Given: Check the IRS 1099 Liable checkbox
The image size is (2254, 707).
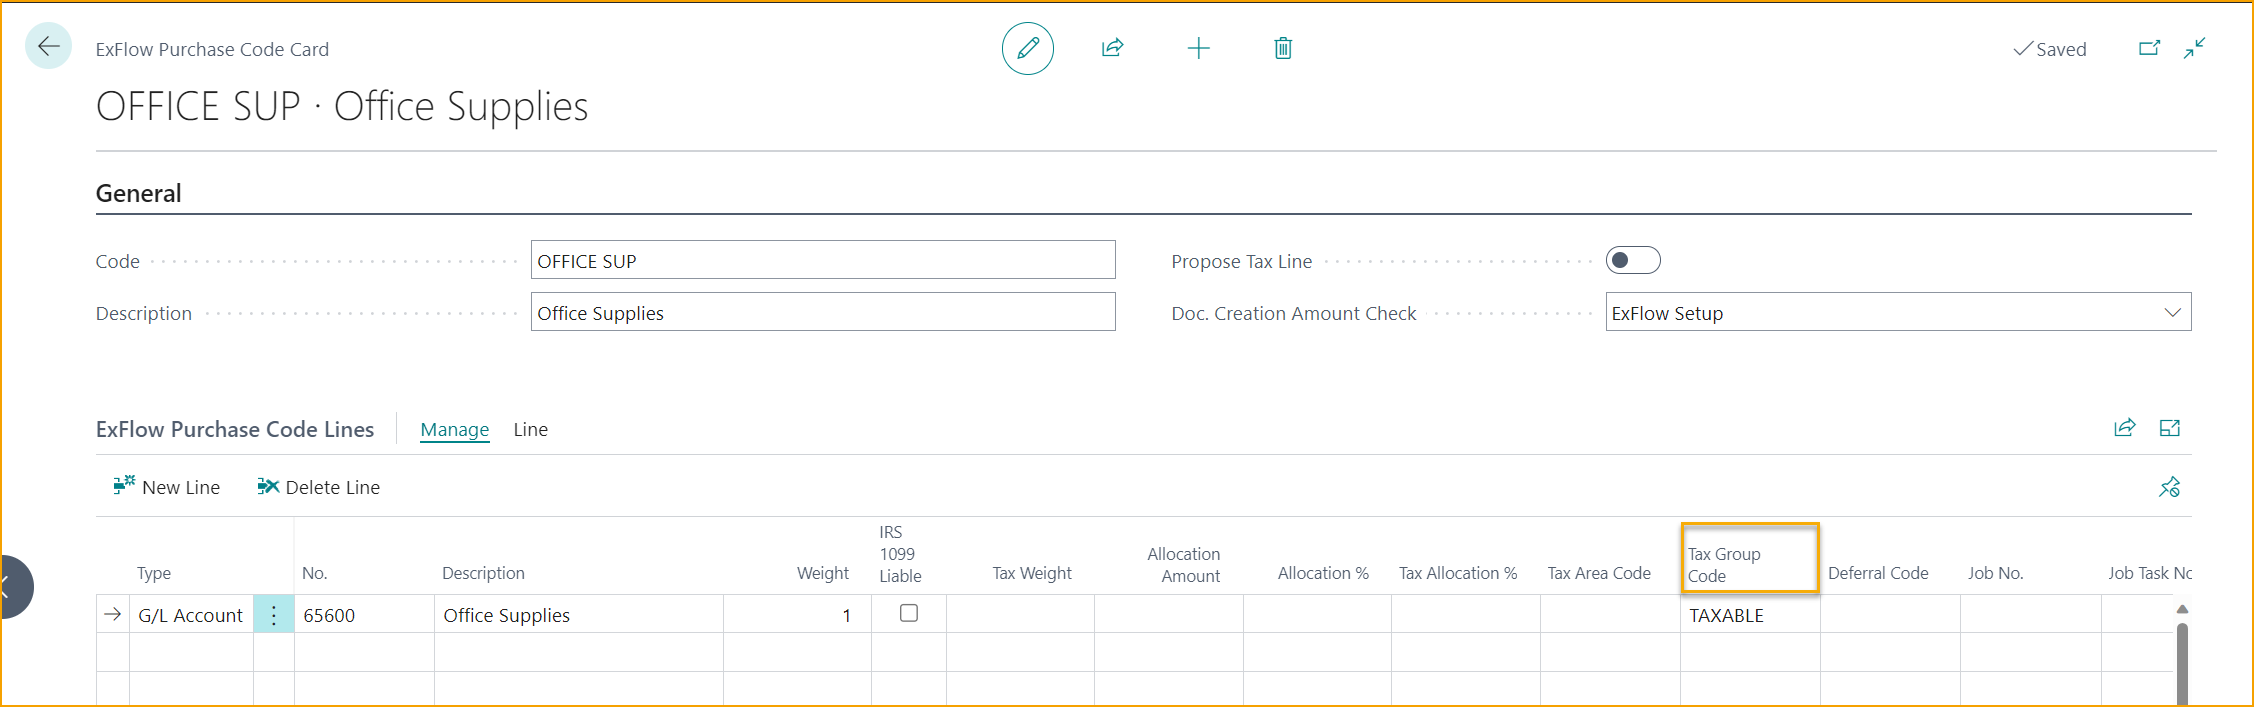Looking at the screenshot, I should [x=909, y=613].
